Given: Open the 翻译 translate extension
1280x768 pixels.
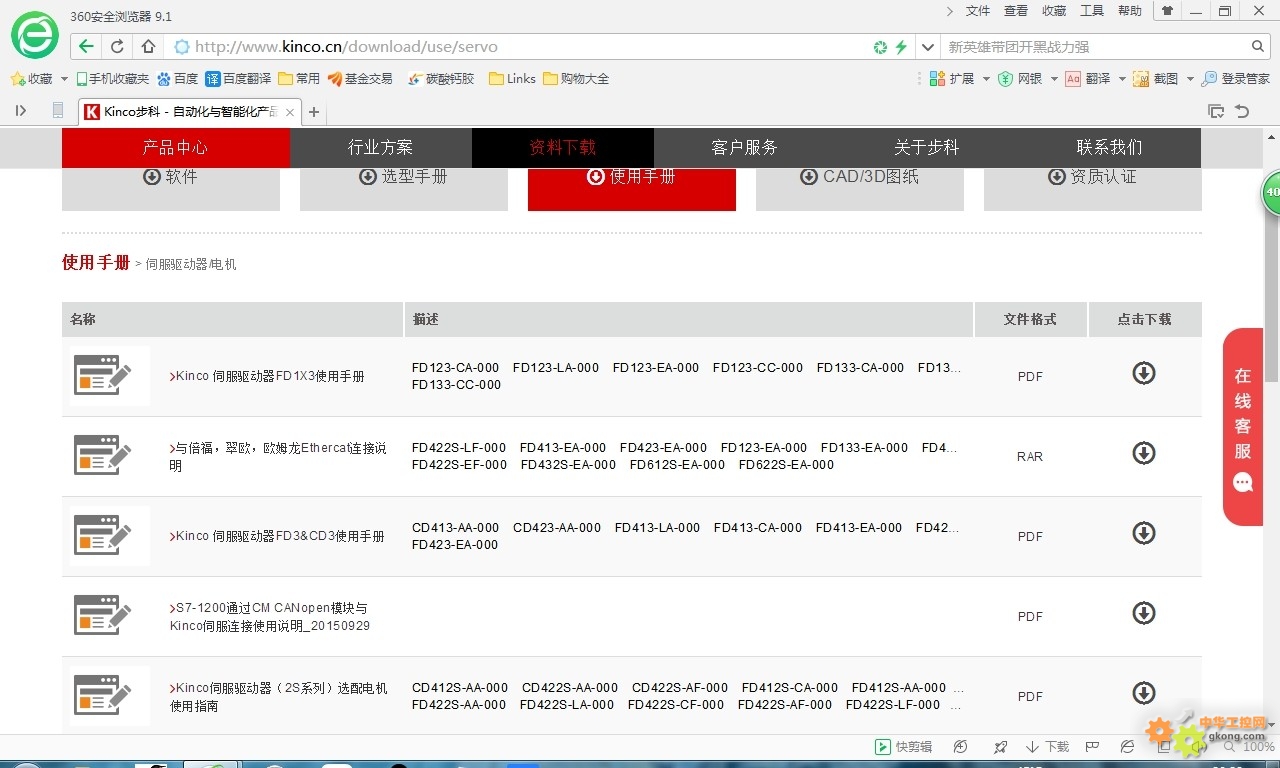Looking at the screenshot, I should [1088, 79].
